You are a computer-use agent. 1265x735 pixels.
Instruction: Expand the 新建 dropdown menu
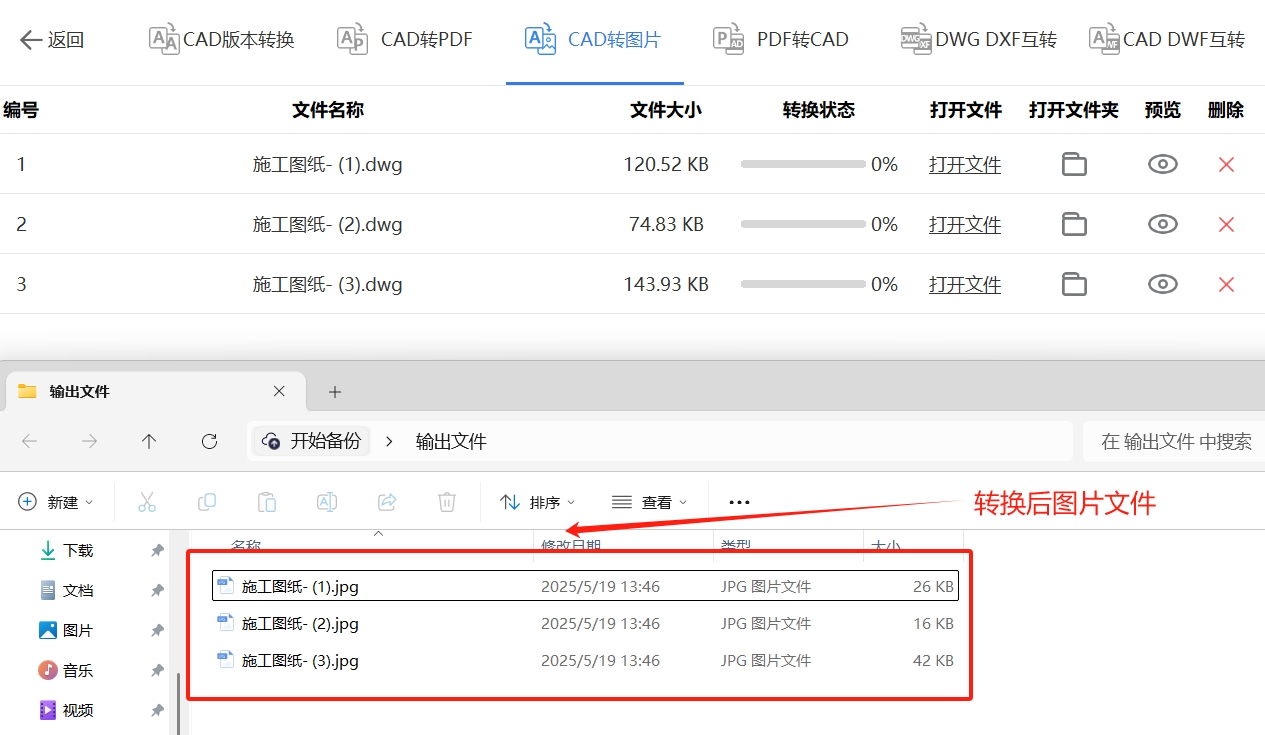point(57,502)
